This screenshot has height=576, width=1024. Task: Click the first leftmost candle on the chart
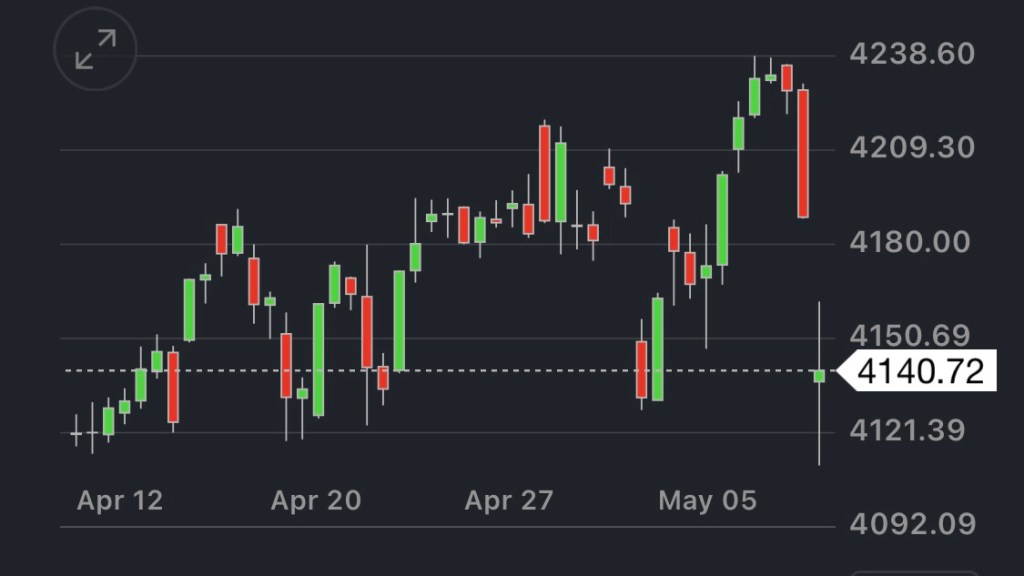[x=76, y=433]
